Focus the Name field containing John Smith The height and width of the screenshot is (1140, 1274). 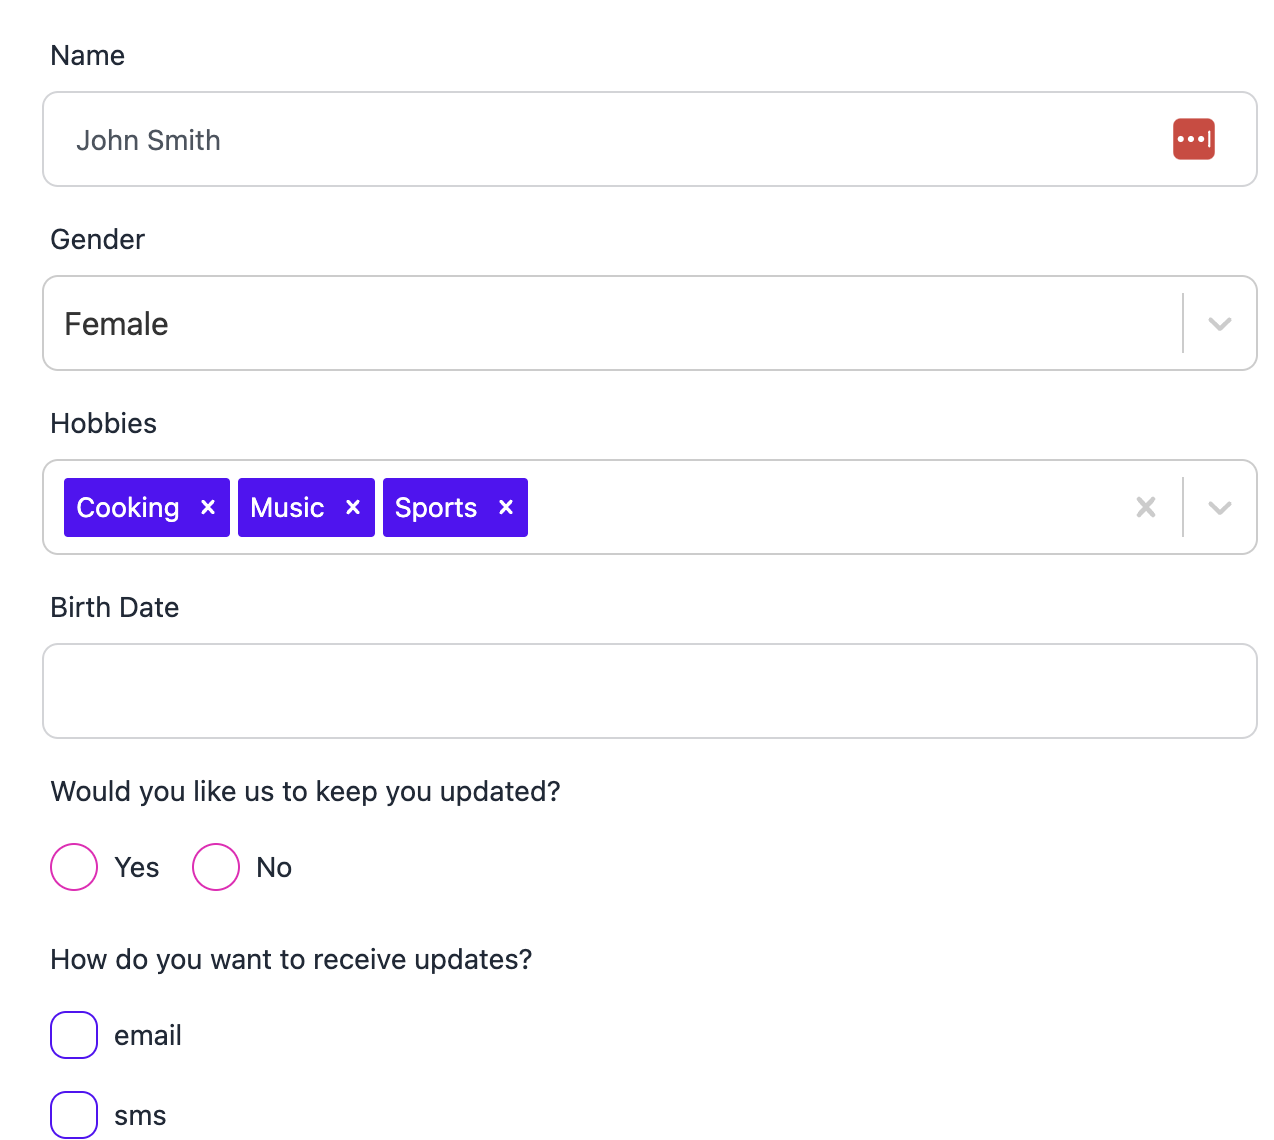tap(600, 140)
